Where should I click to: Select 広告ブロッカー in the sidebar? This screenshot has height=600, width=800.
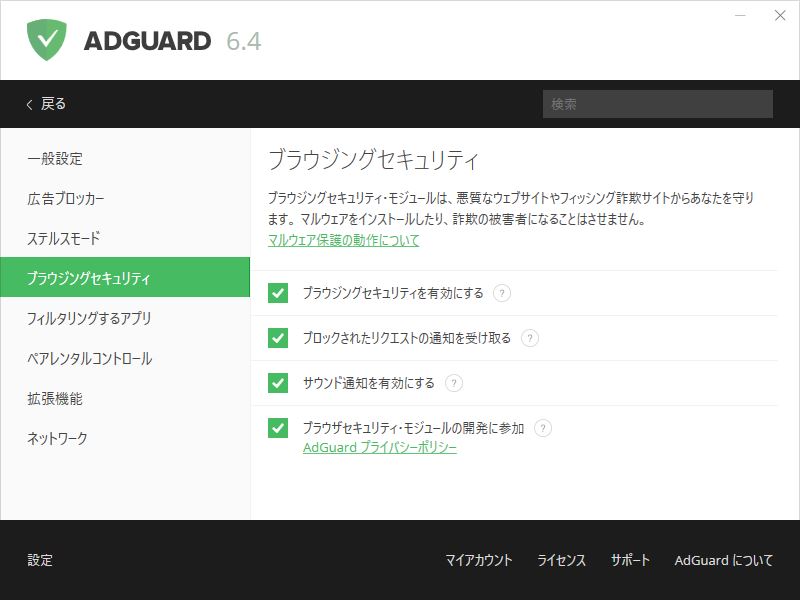click(125, 198)
